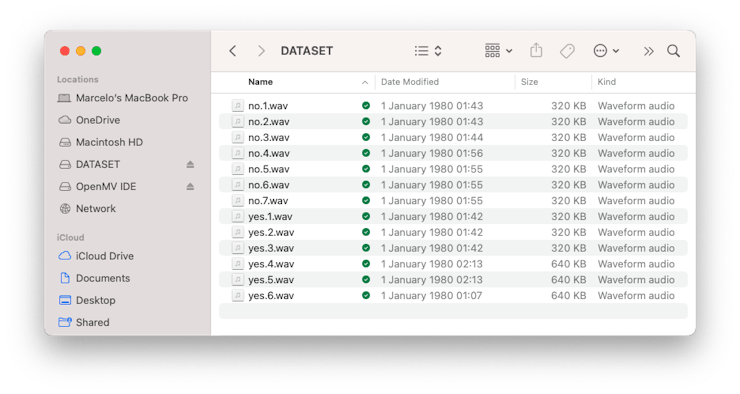Image resolution: width=740 pixels, height=394 pixels.
Task: Eject the DATASET volume
Action: pos(190,164)
